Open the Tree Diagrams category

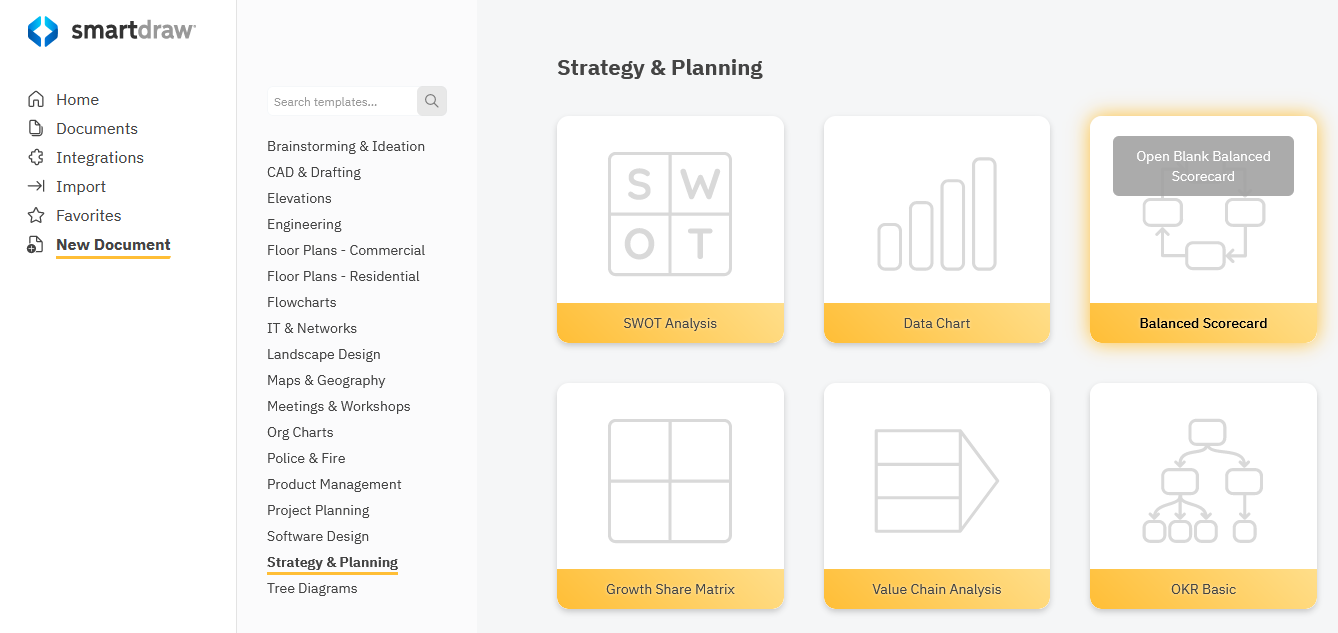coord(312,588)
